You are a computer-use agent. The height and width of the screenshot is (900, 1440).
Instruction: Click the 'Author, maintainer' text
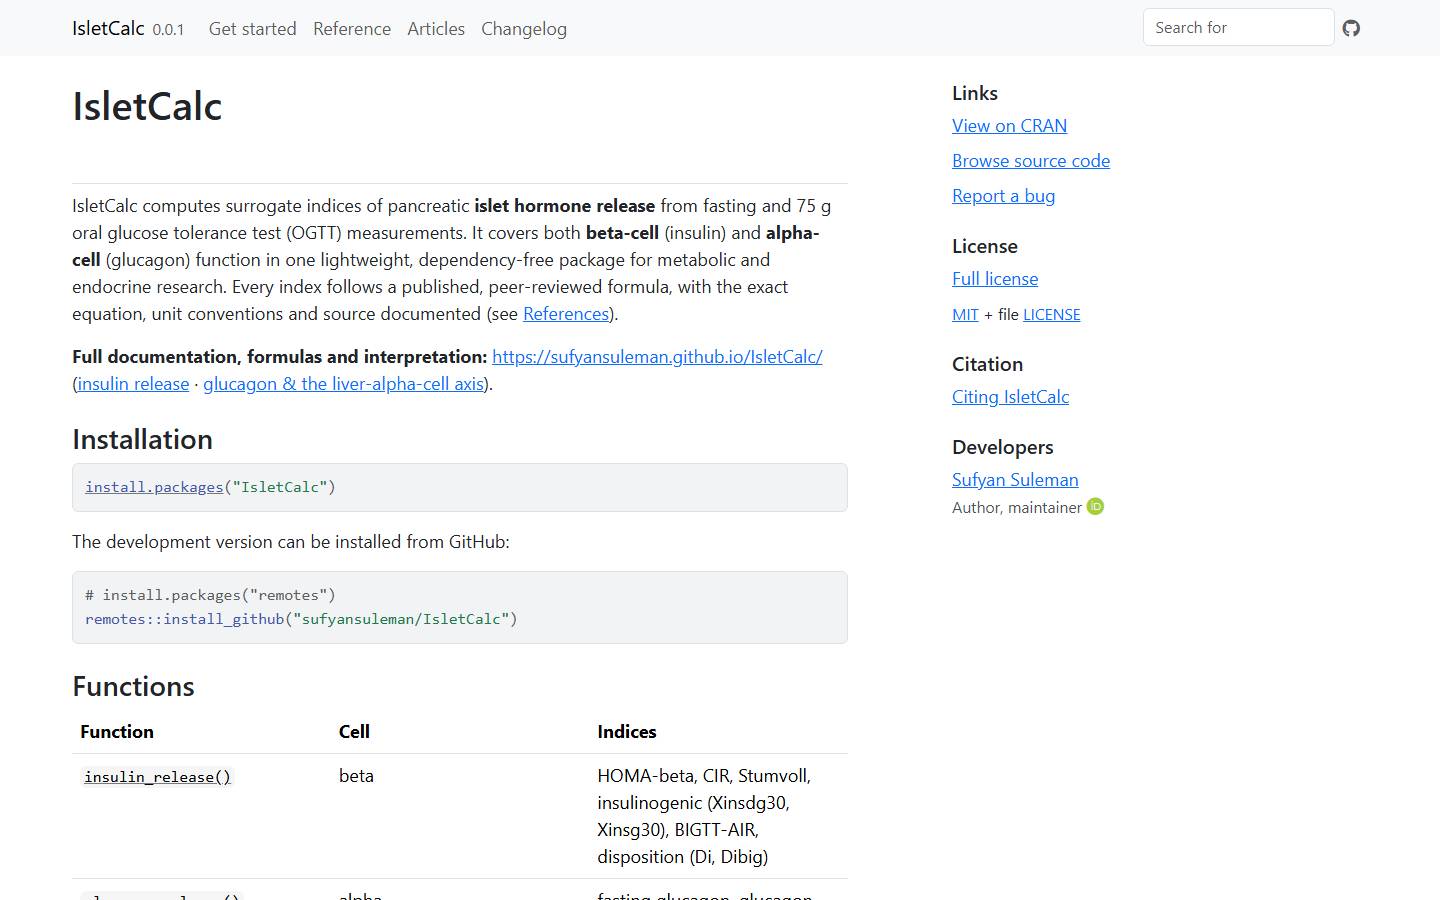pos(1017,508)
